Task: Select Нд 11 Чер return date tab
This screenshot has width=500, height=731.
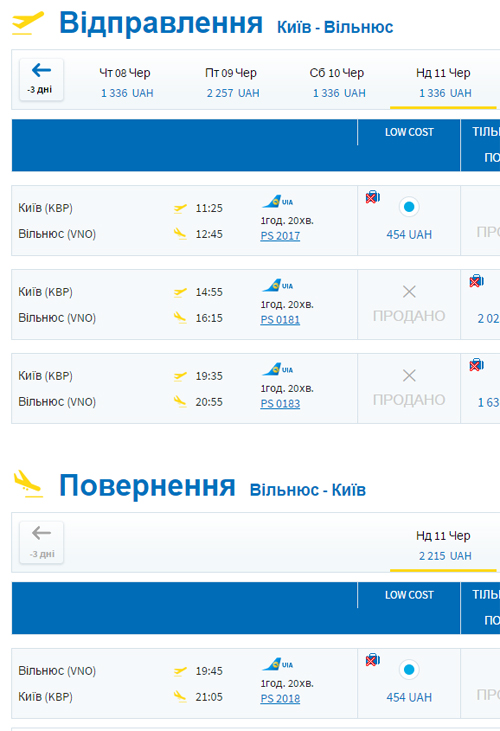Action: pos(444,545)
